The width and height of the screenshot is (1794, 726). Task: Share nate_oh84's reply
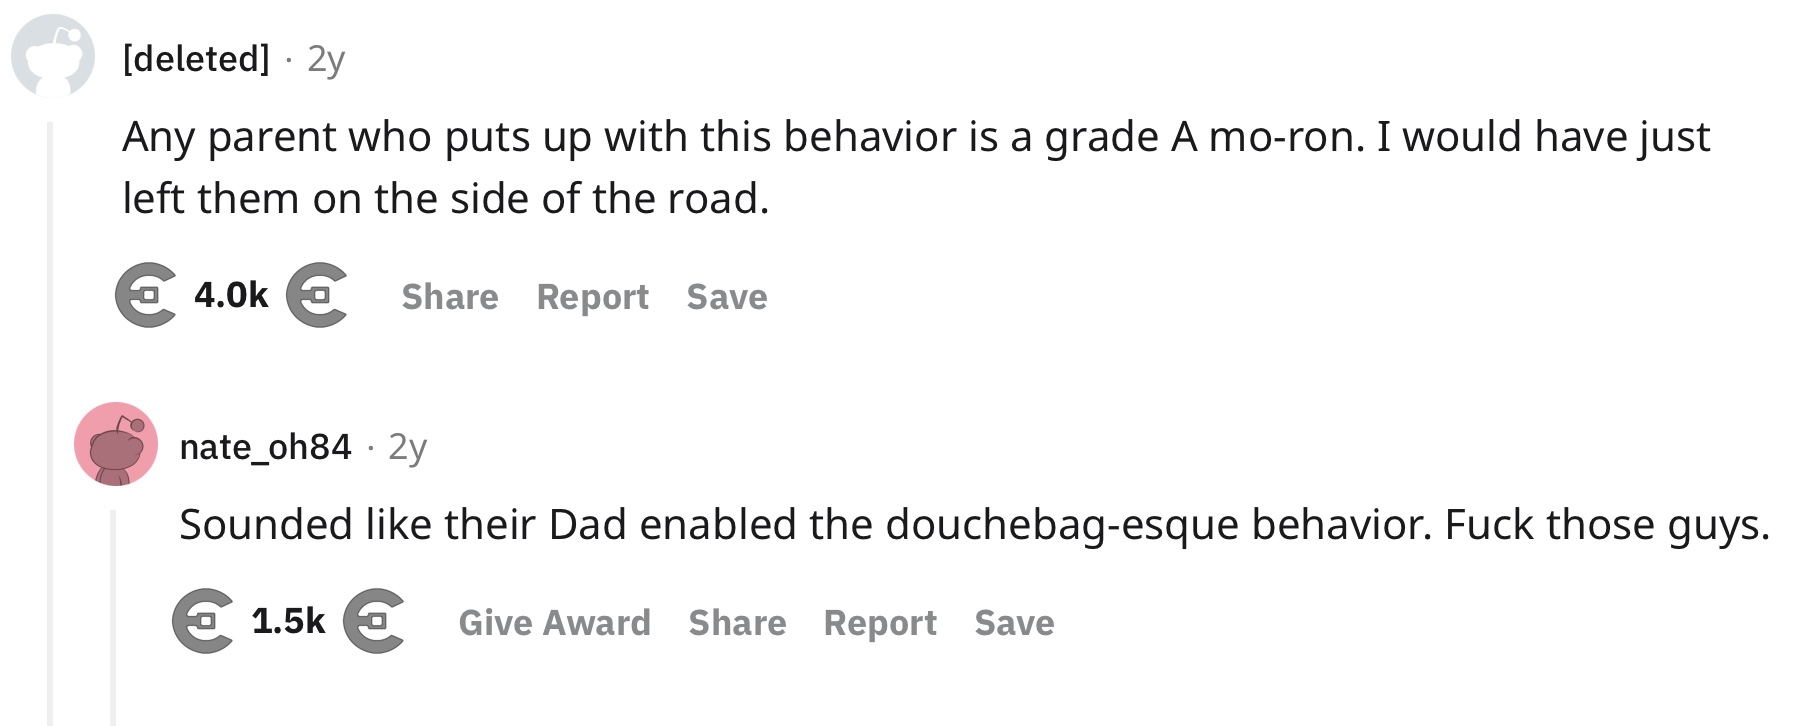[738, 623]
